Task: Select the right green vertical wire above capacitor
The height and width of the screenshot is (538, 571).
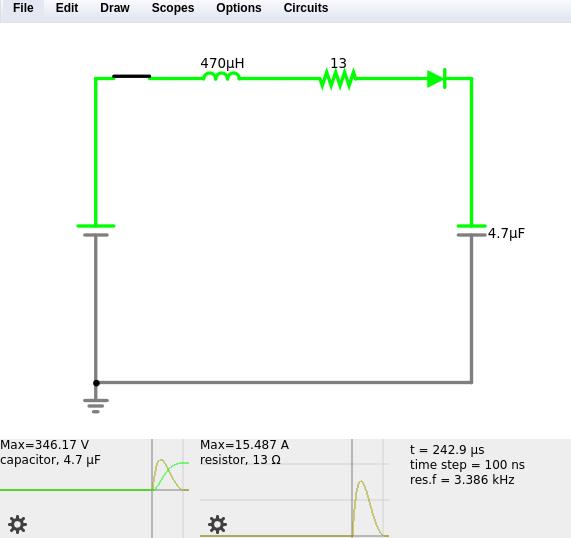Action: coord(472,151)
